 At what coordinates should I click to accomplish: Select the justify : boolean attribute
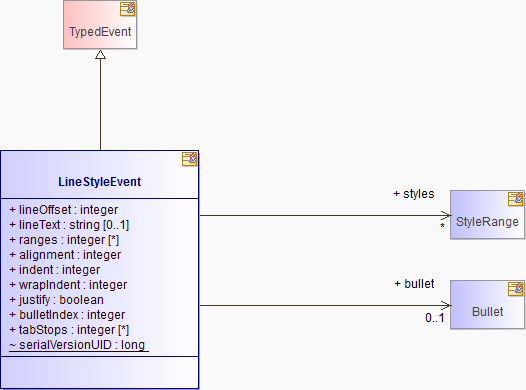56,300
